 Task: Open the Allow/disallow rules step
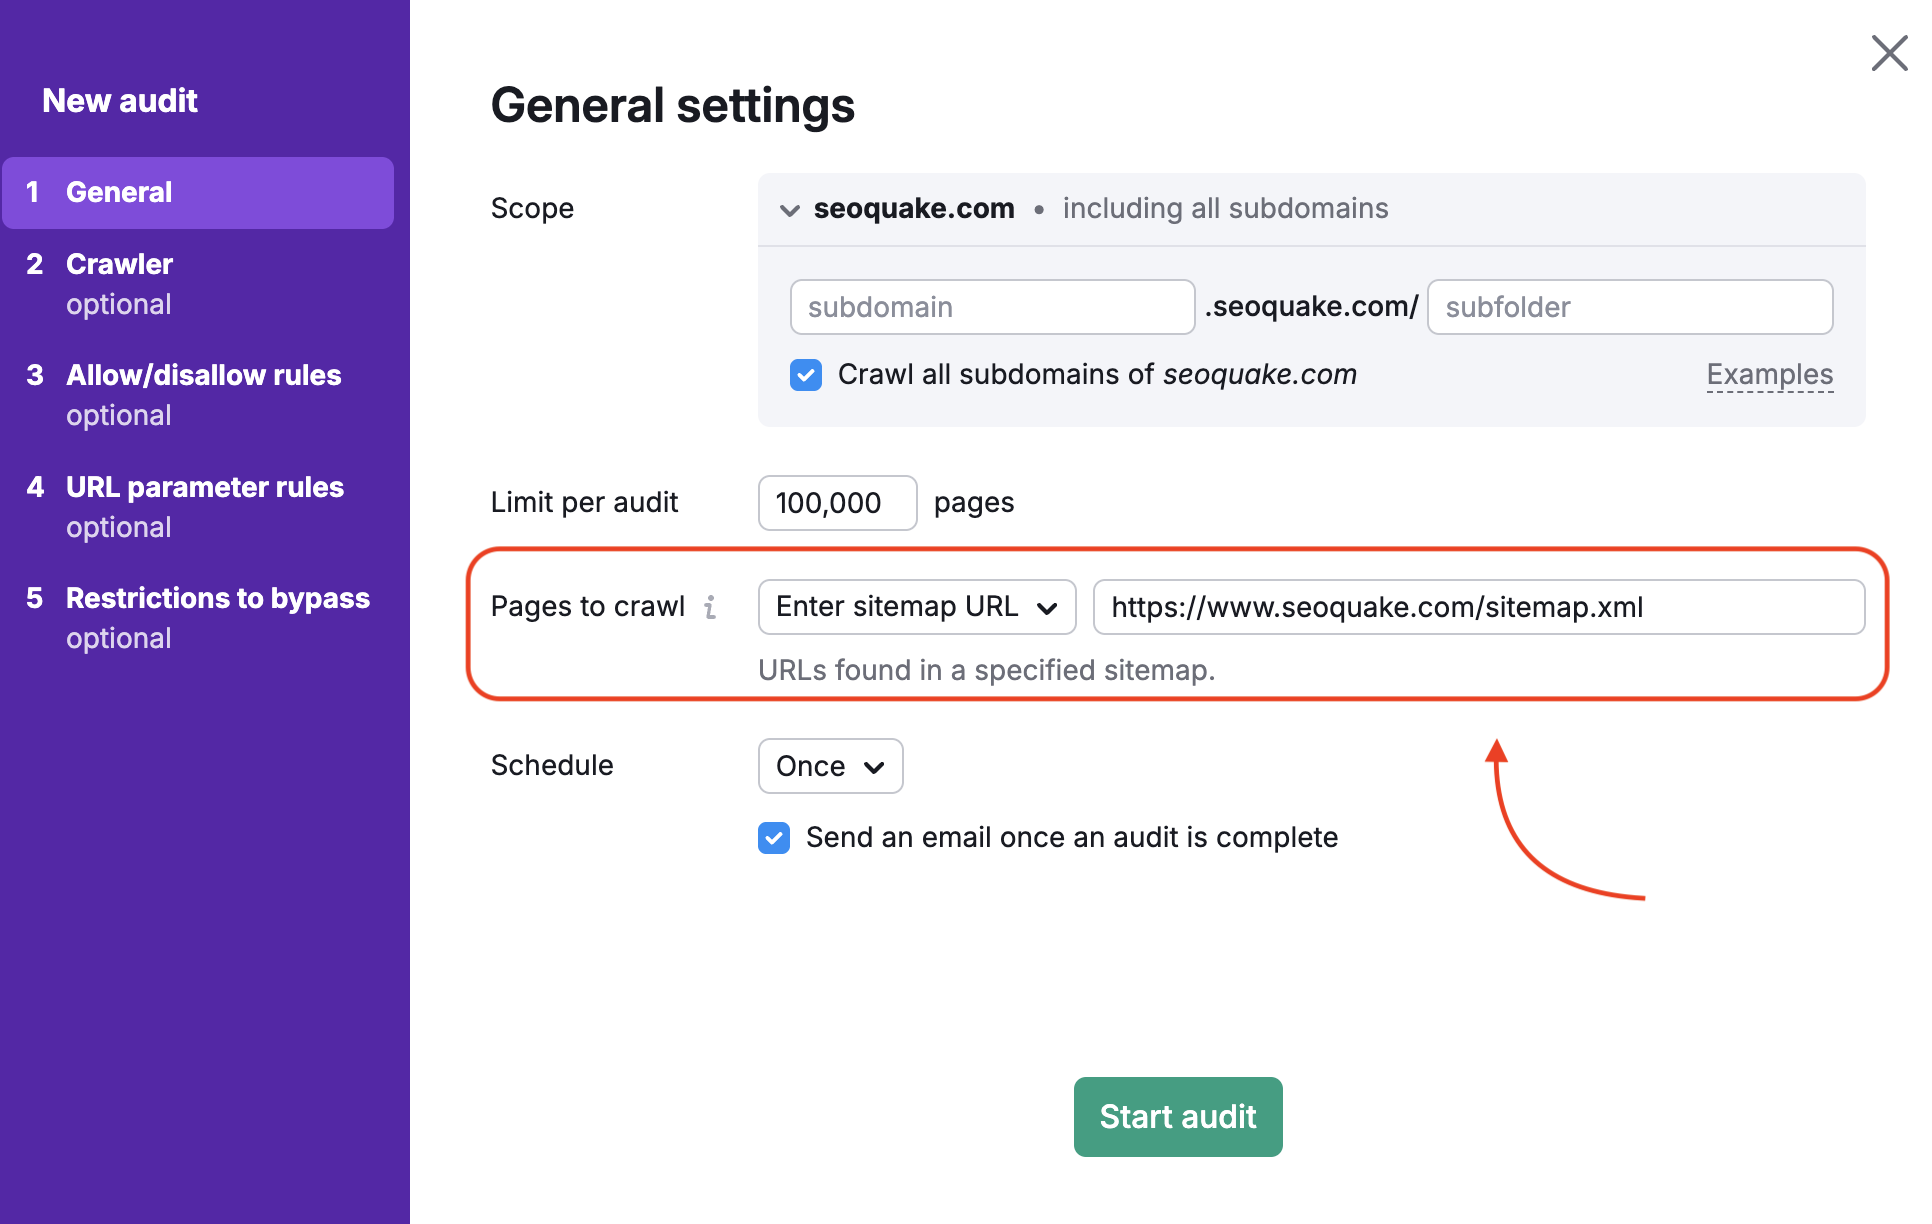[x=203, y=375]
